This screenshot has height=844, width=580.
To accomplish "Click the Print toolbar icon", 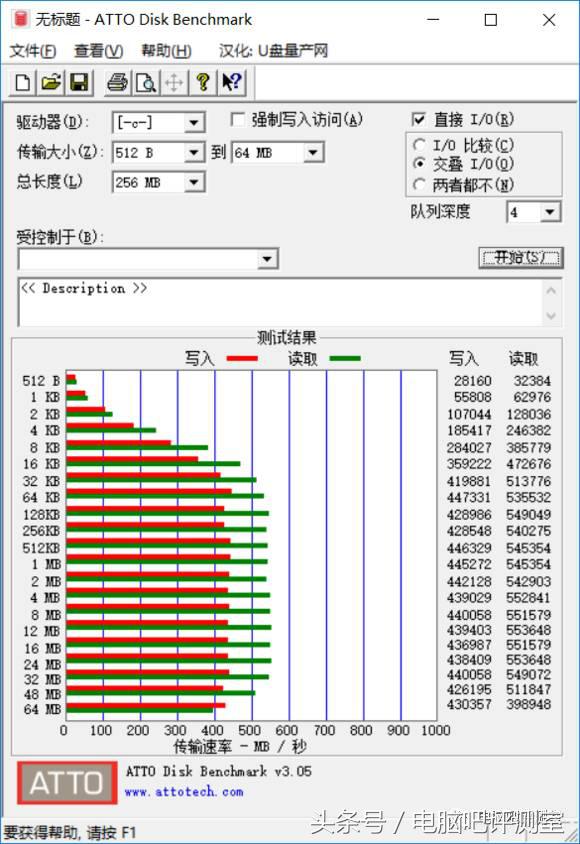I will click(x=117, y=82).
